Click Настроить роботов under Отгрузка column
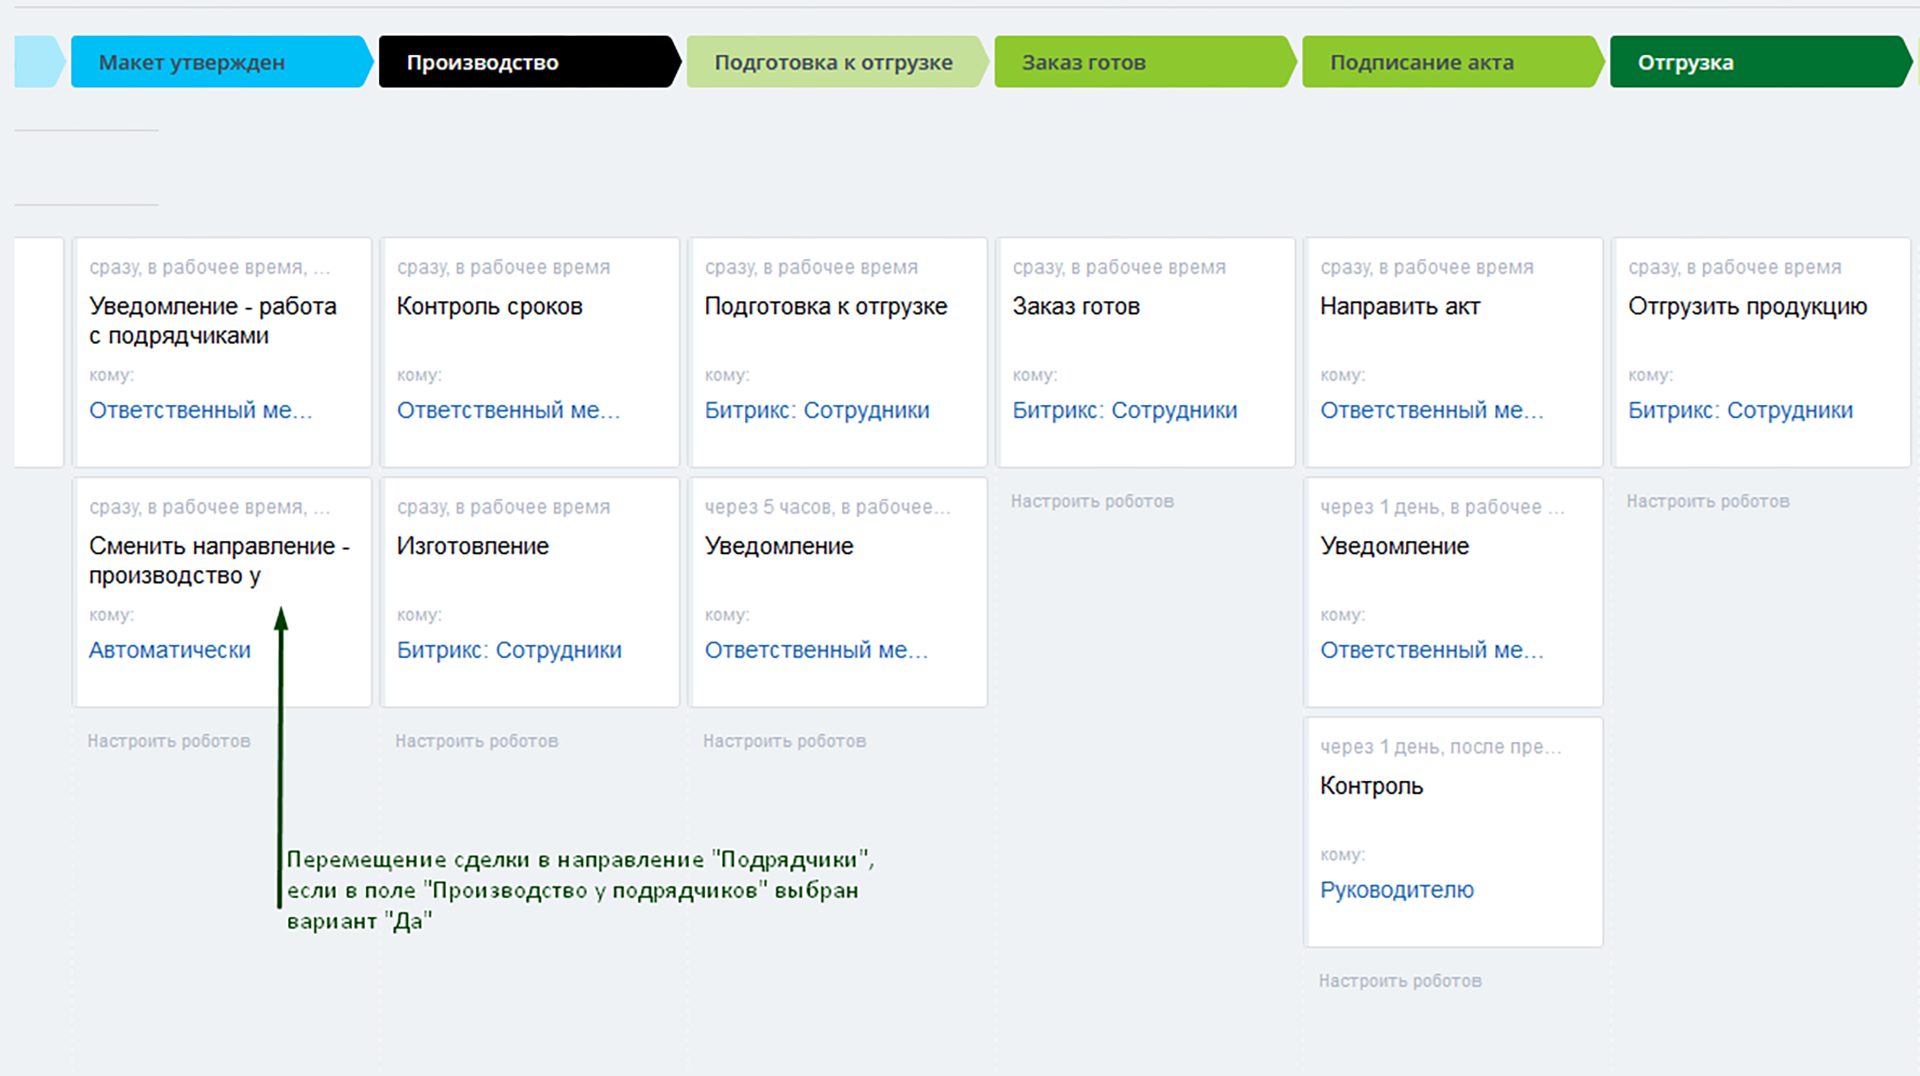This screenshot has height=1076, width=1920. pyautogui.click(x=1707, y=501)
